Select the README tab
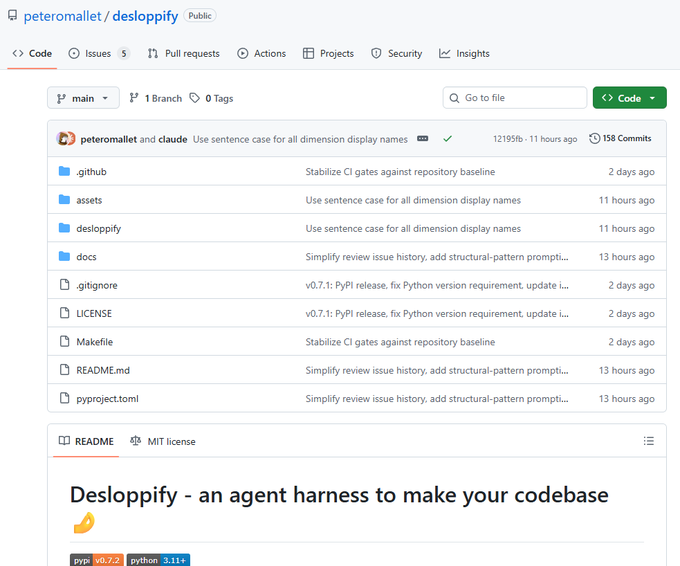This screenshot has width=680, height=566. pyautogui.click(x=86, y=441)
